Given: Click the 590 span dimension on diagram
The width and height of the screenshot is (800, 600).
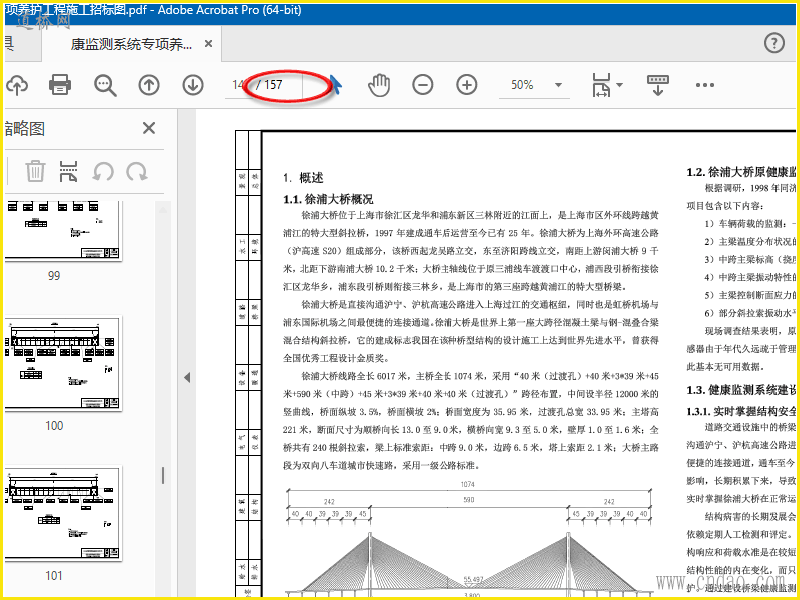Looking at the screenshot, I should [x=469, y=500].
